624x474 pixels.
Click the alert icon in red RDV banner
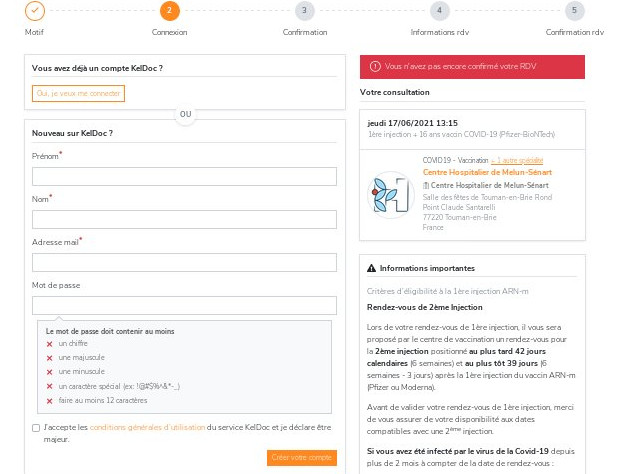375,66
